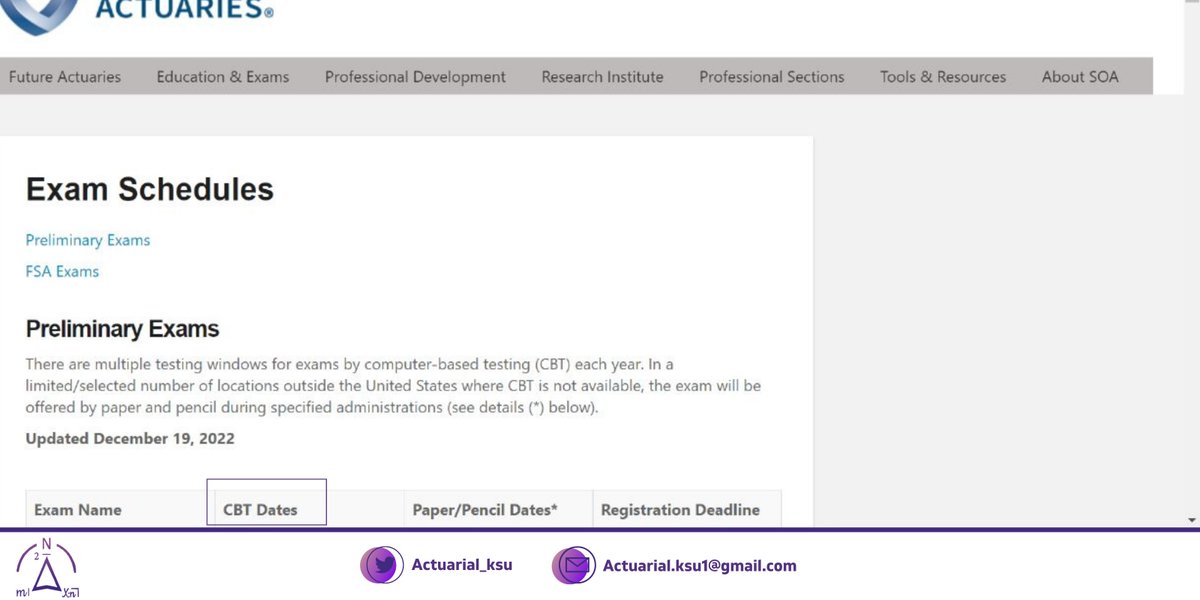Click the actuarial club logo at bottom left
1200x600 pixels.
(x=47, y=568)
